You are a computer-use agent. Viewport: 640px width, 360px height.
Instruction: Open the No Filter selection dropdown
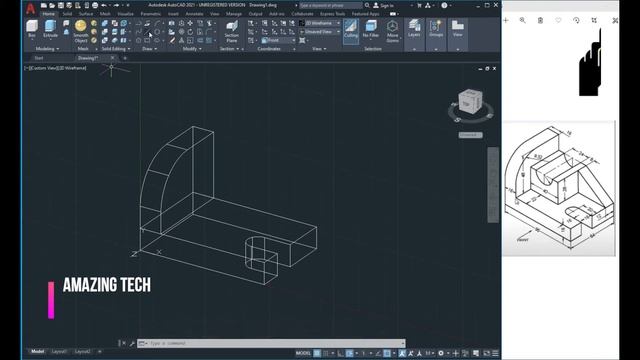[x=371, y=29]
